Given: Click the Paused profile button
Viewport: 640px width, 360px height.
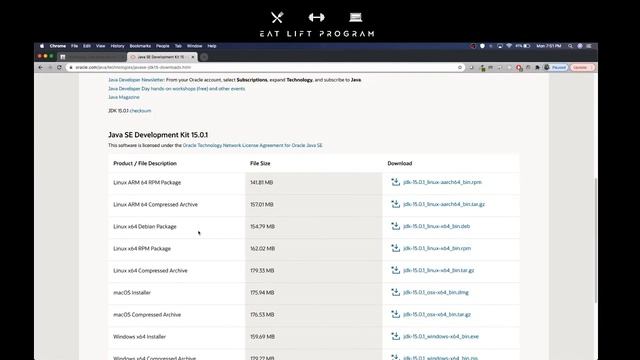Looking at the screenshot, I should (x=556, y=67).
